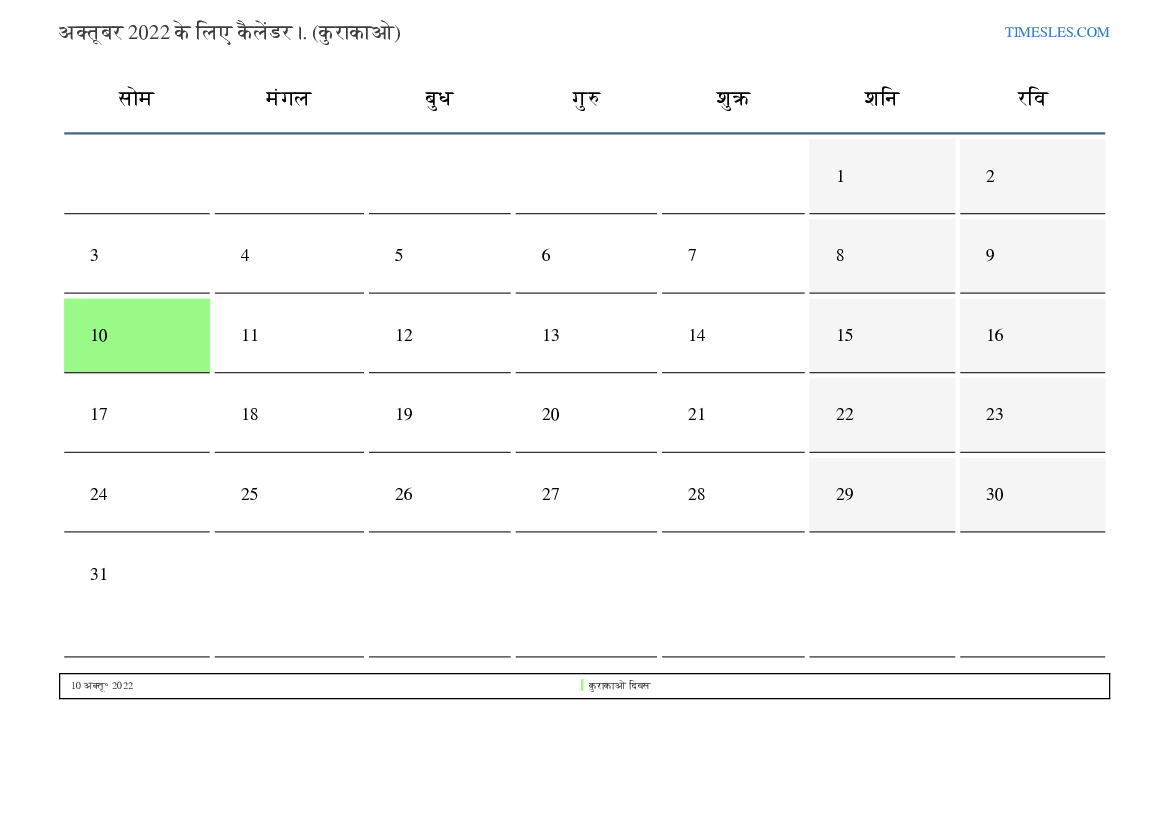
Task: Click the कुराकाओ दिवस holiday label
Action: pyautogui.click(x=619, y=685)
